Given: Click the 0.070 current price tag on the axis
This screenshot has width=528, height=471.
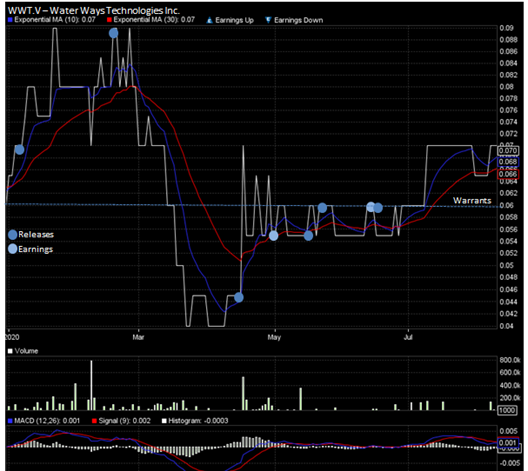Looking at the screenshot, I should 508,150.
